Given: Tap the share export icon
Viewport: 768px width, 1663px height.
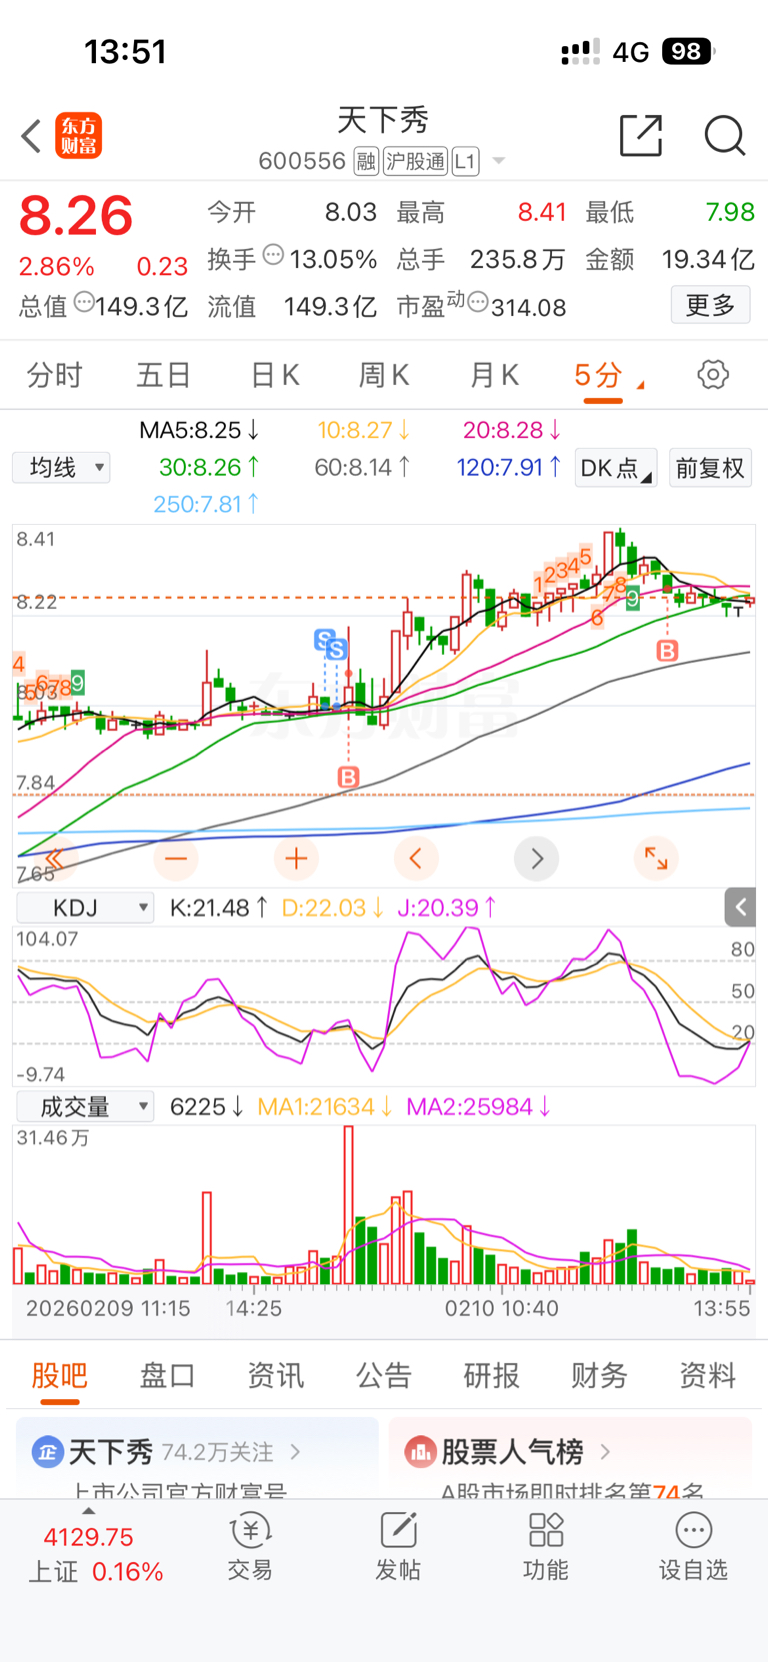Looking at the screenshot, I should pos(641,135).
